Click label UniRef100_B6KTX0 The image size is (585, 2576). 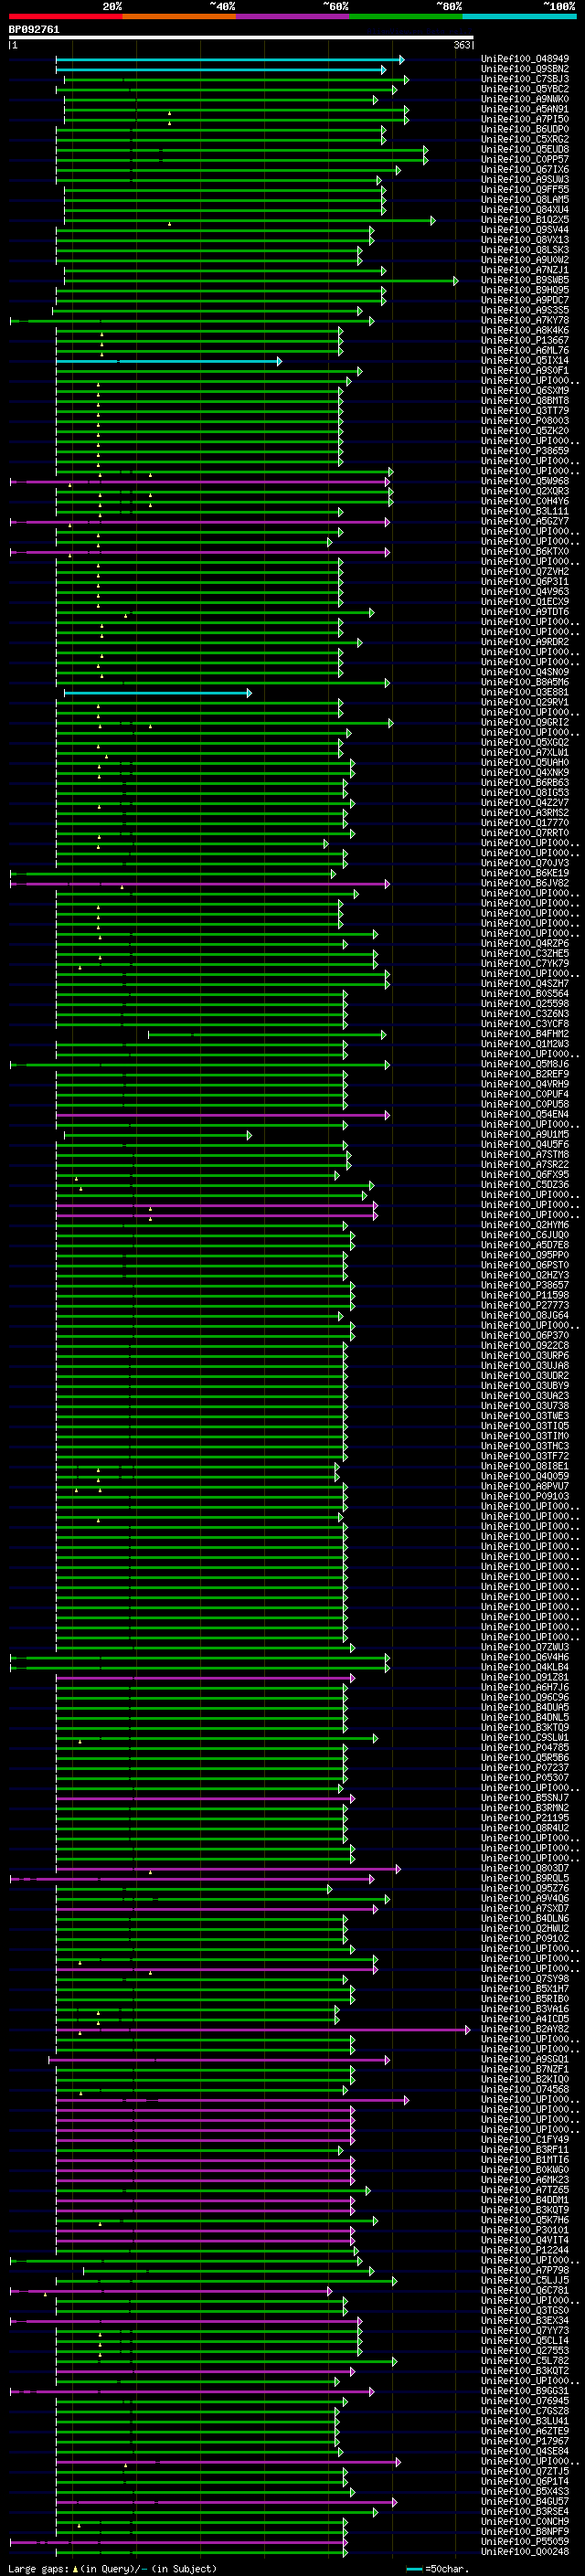click(x=525, y=551)
